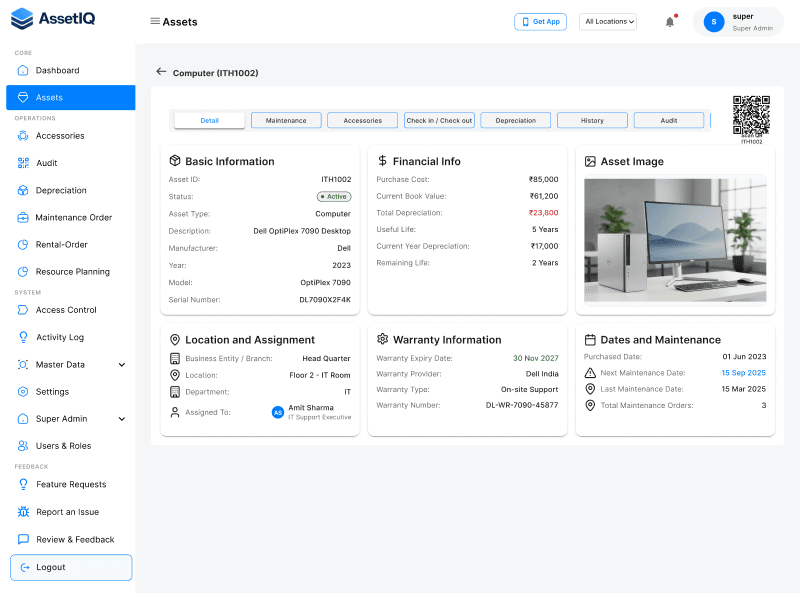The width and height of the screenshot is (800, 608).
Task: Click the Head Quarter branch value
Action: (326, 358)
